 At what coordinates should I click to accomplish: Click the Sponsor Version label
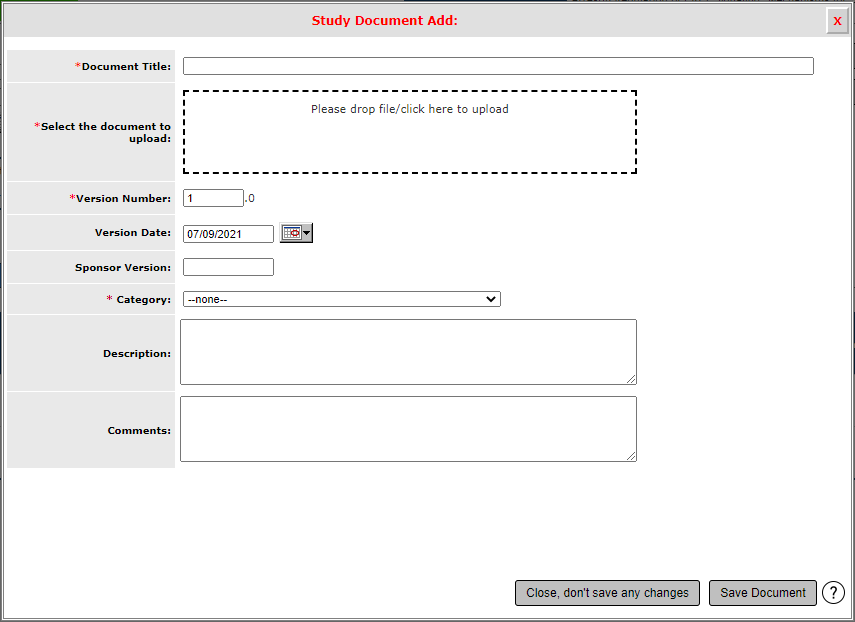point(123,268)
